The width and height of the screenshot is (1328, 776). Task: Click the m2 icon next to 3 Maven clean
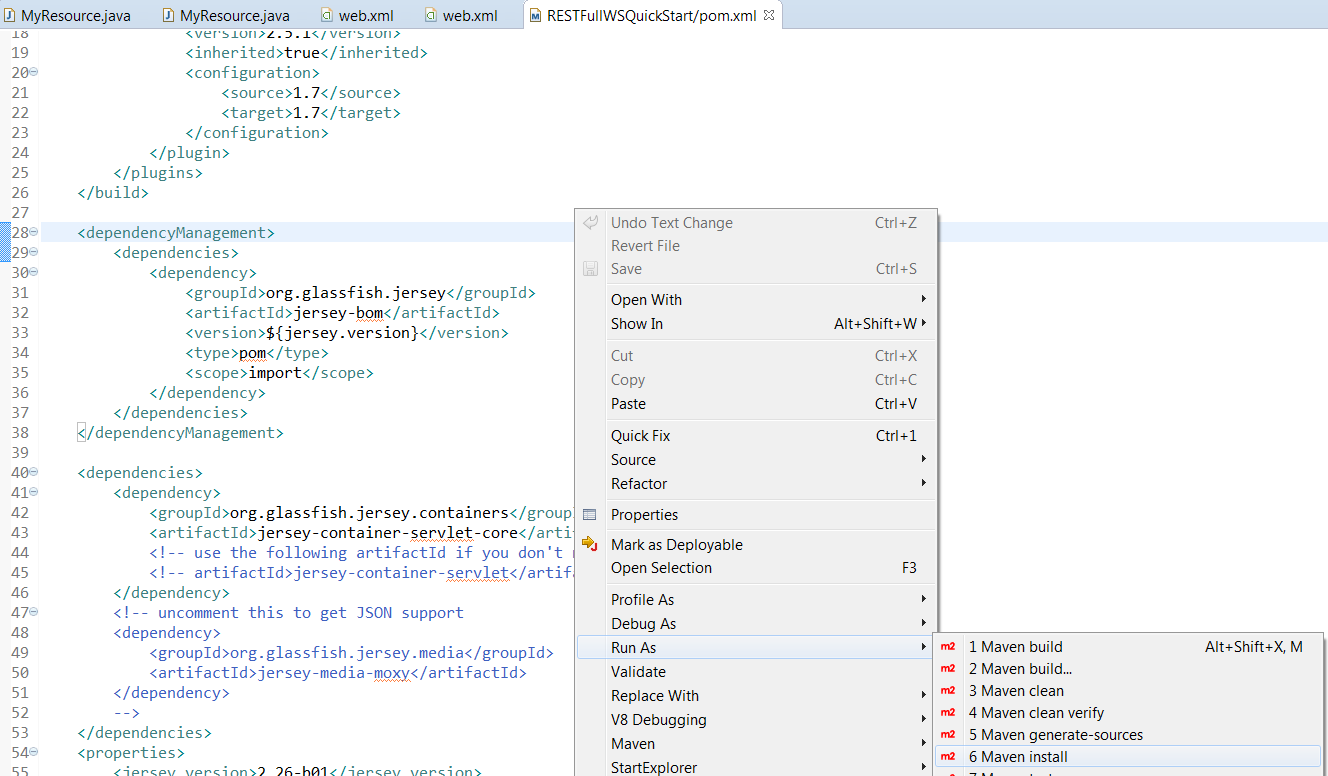[948, 691]
